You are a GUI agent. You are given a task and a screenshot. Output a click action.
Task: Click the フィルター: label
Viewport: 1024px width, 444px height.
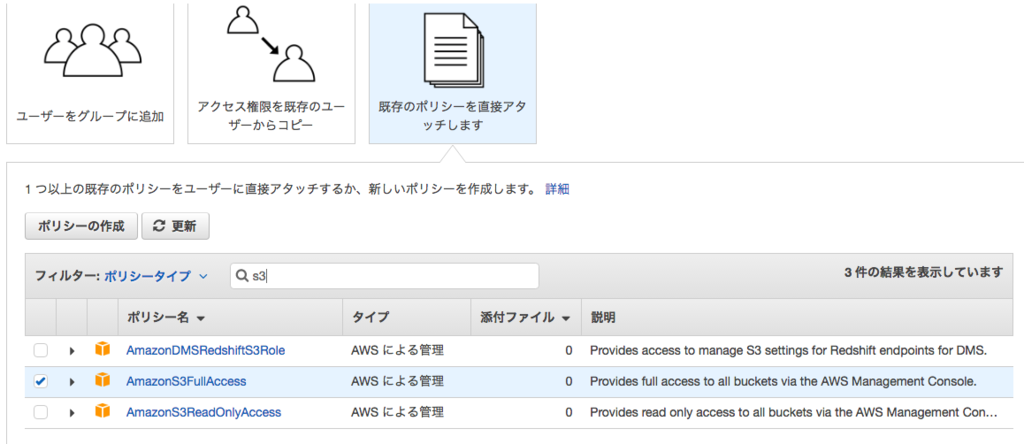click(x=67, y=276)
